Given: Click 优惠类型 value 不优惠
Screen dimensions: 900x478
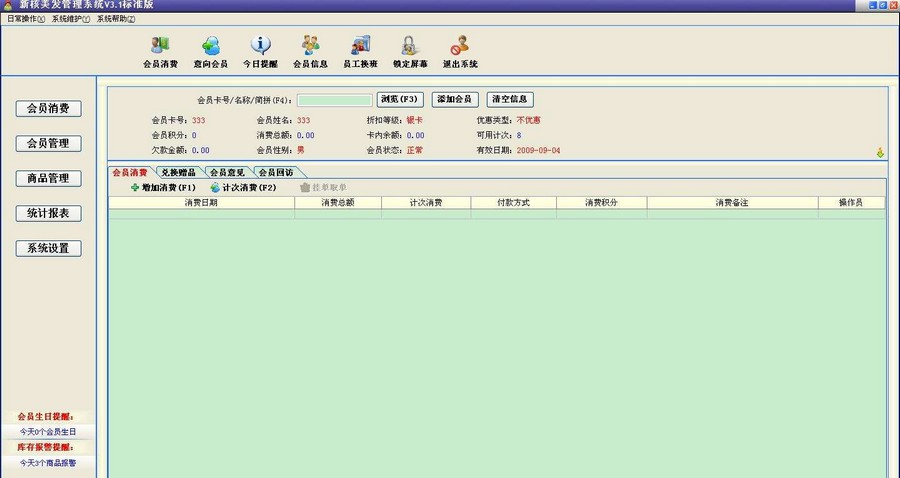Looking at the screenshot, I should pos(529,121).
